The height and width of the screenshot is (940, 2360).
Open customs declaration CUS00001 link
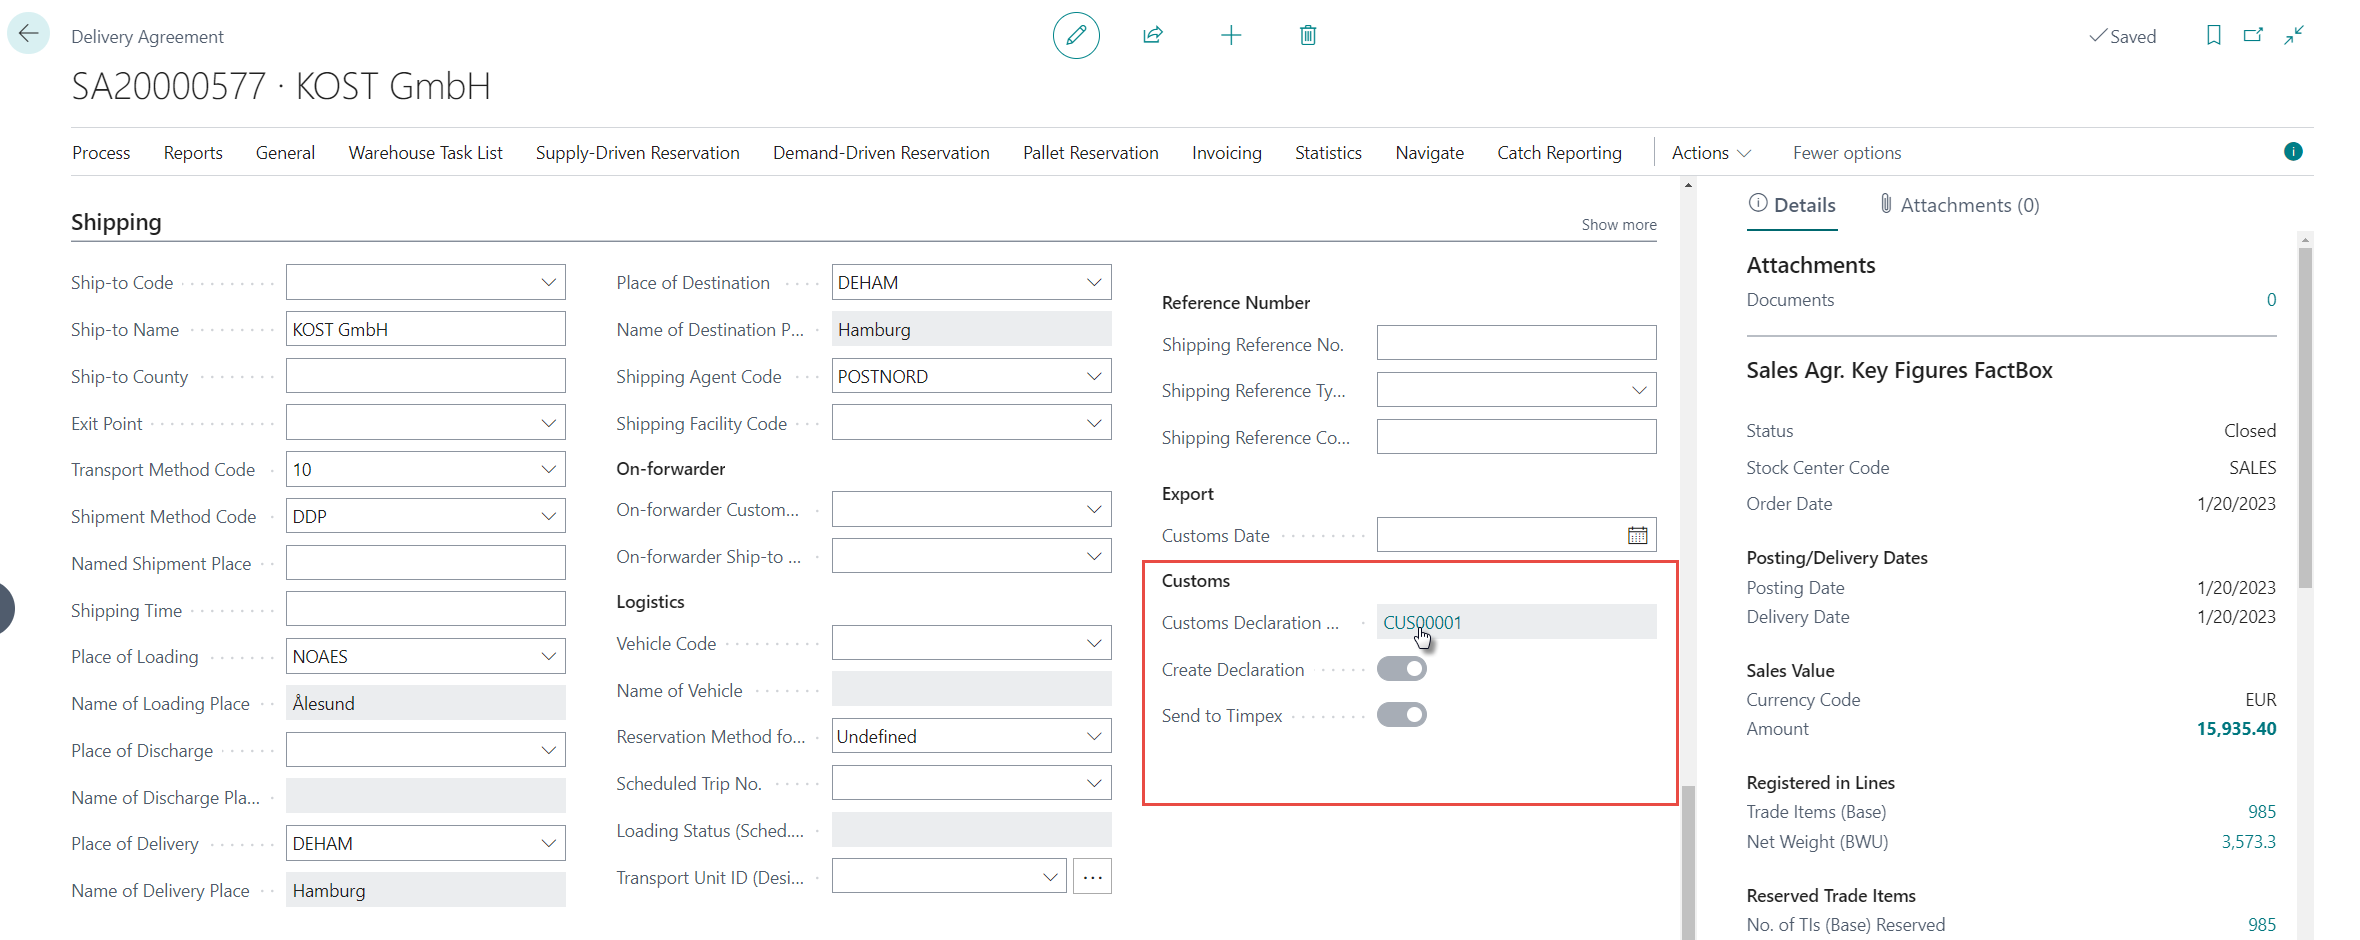1422,623
